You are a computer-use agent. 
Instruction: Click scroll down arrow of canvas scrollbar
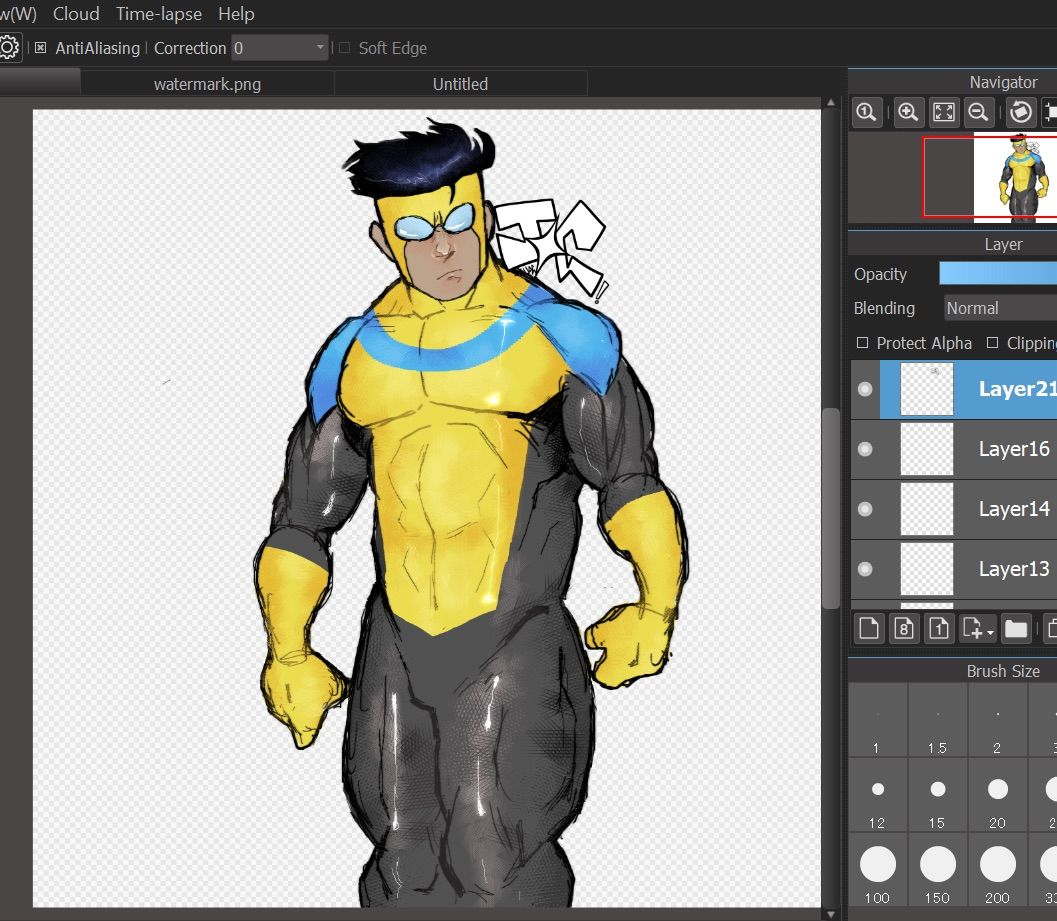tap(830, 914)
